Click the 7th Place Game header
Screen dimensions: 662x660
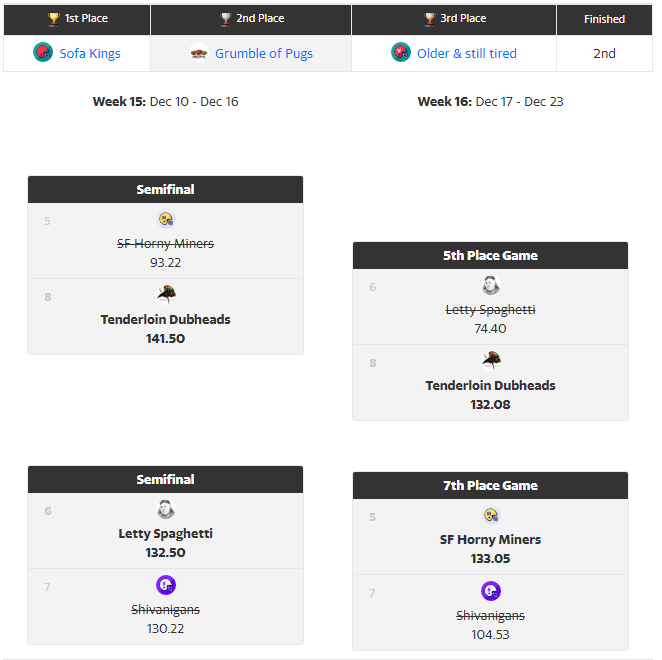pos(490,486)
